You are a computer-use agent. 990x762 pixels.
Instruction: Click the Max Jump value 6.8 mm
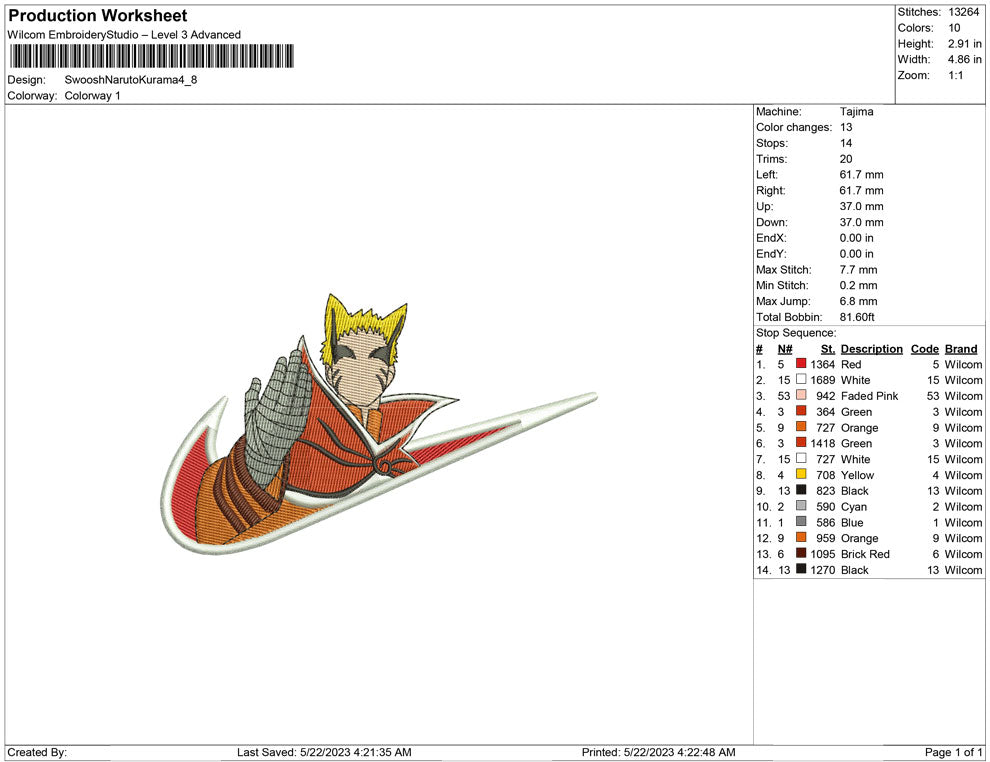pos(858,301)
